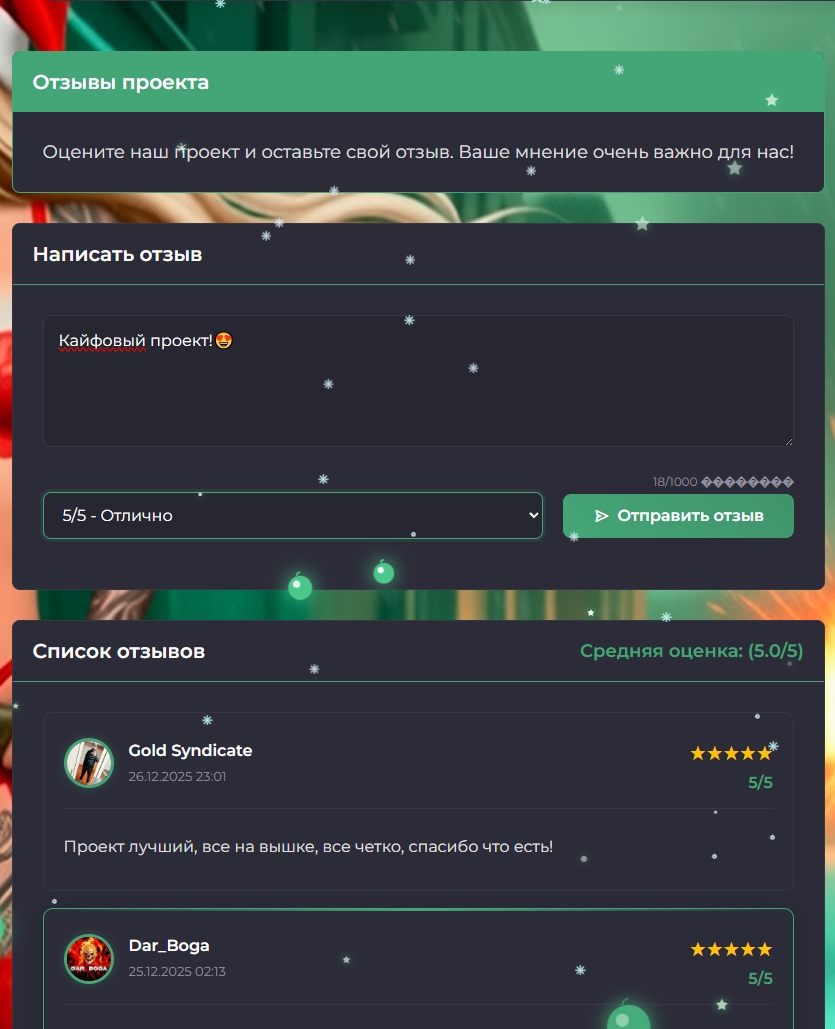Click the Средняя оценка (5.0/5) label
The width and height of the screenshot is (835, 1029).
(x=691, y=651)
